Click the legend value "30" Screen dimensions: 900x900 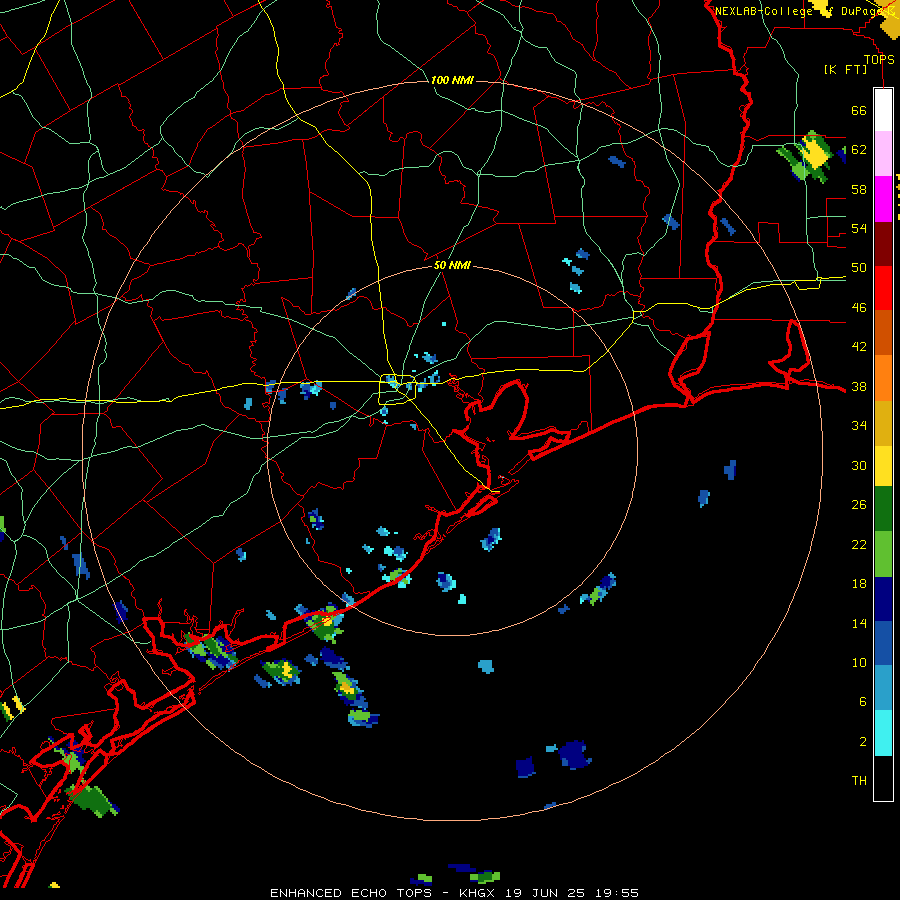pos(859,465)
